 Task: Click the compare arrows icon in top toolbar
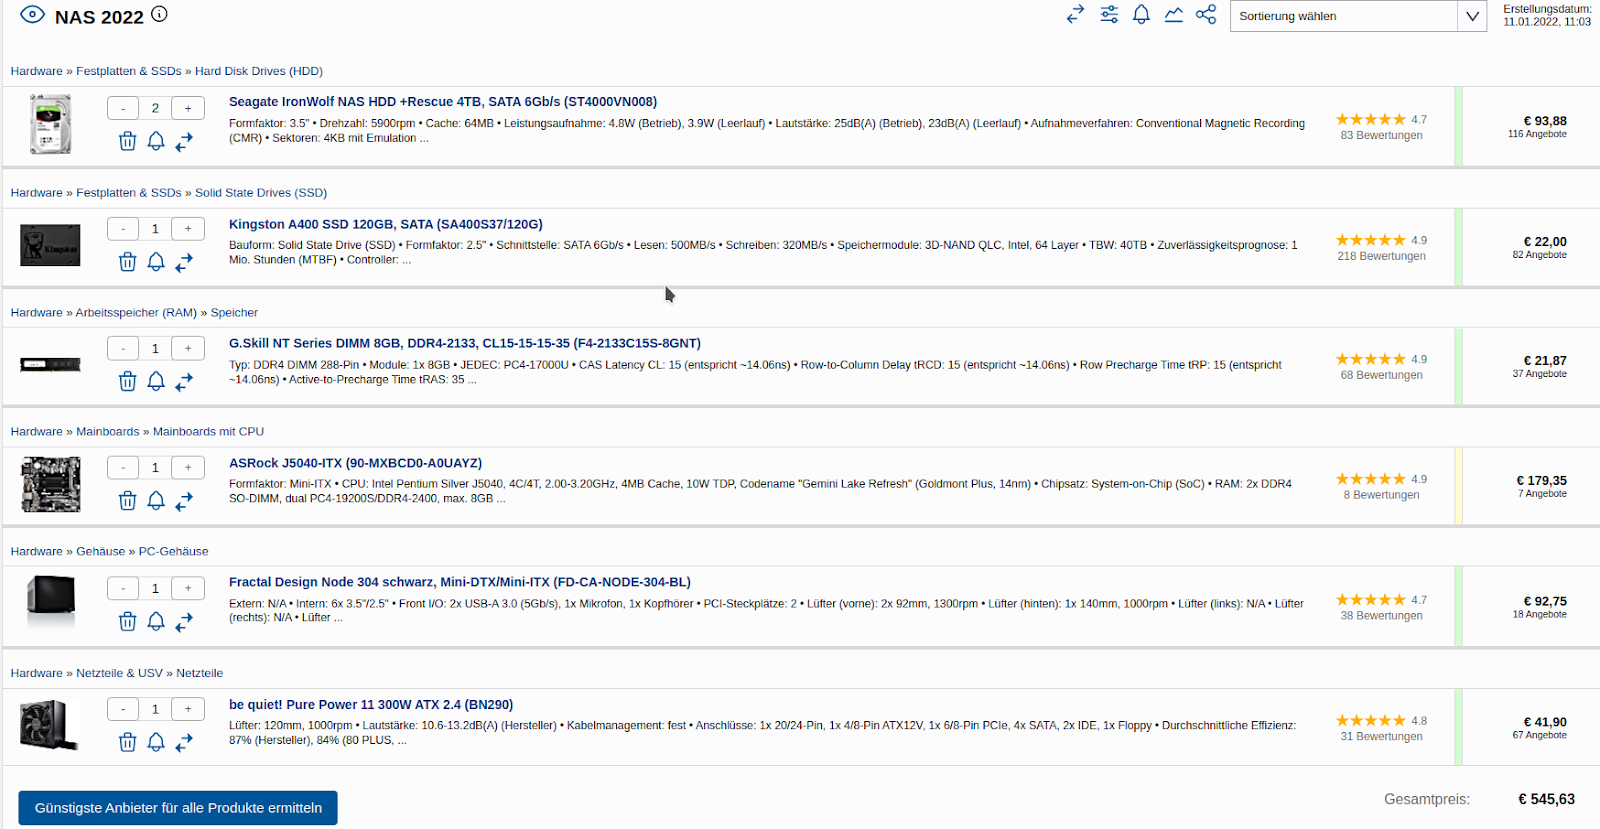[x=1075, y=14]
